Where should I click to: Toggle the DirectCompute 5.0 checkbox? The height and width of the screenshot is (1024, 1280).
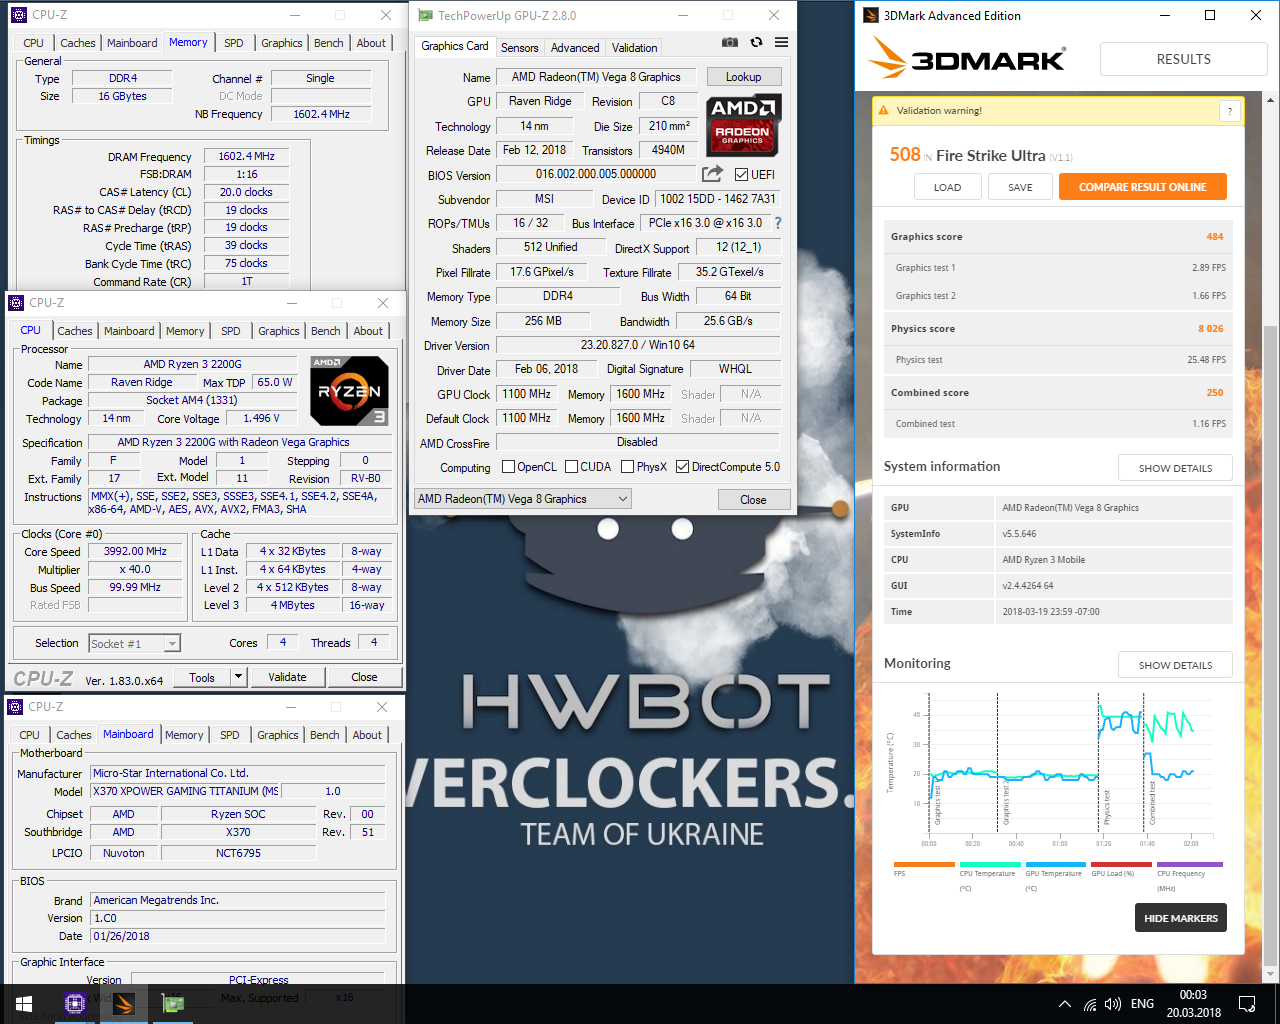click(x=682, y=467)
